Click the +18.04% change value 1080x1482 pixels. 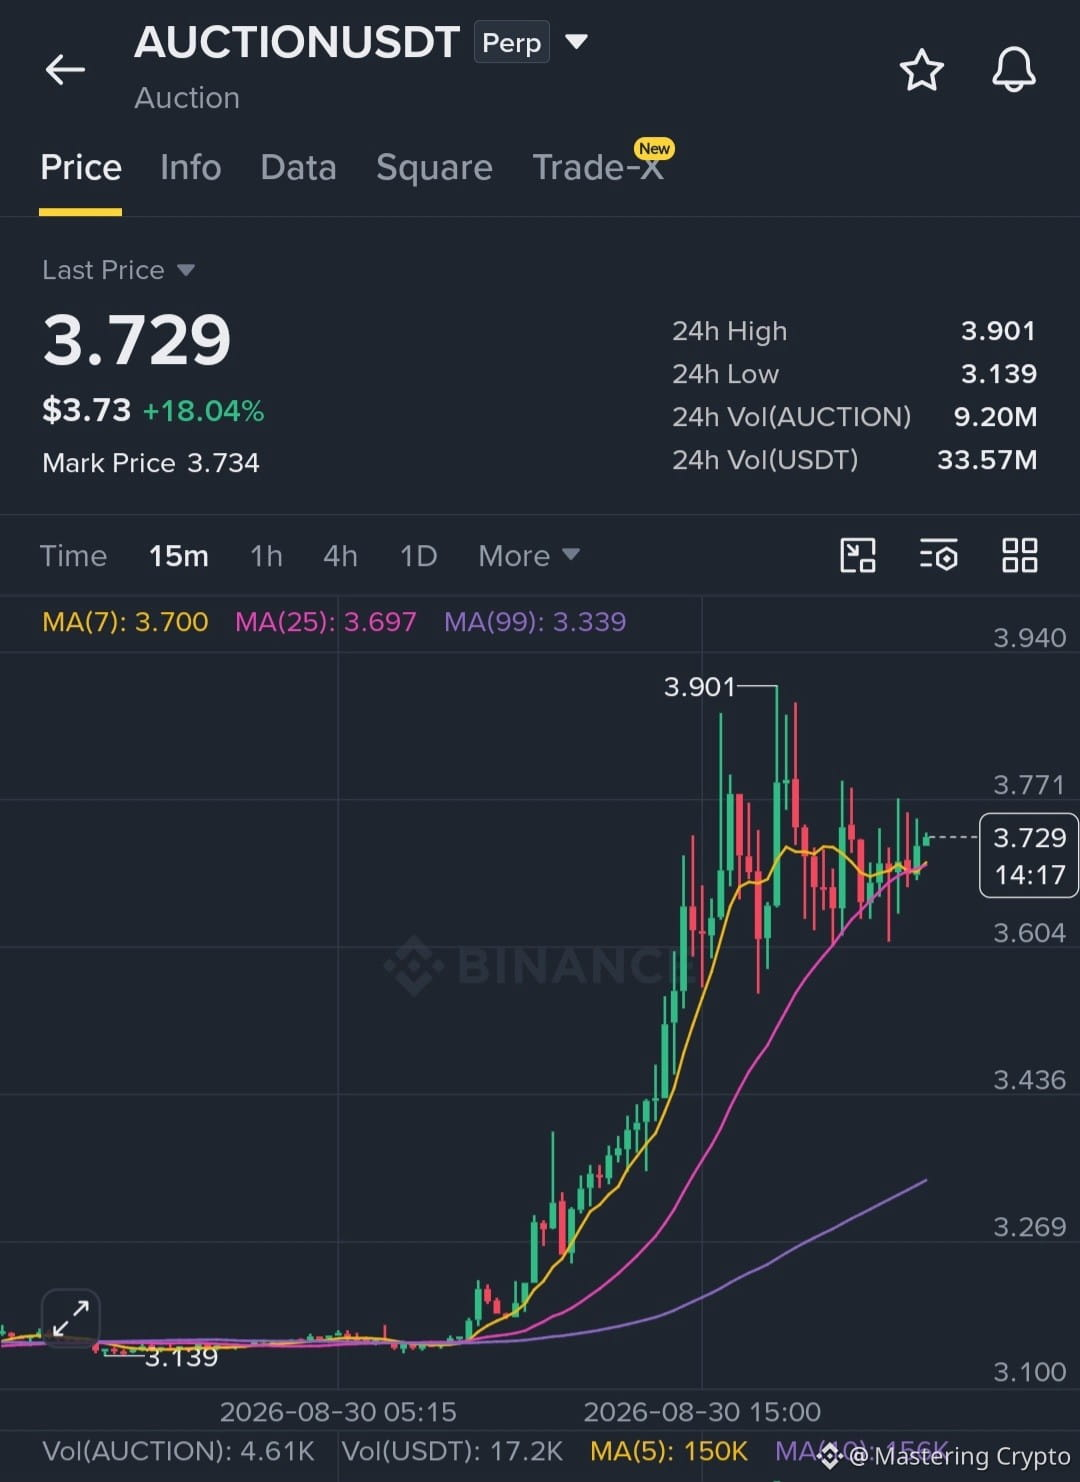[x=203, y=411]
